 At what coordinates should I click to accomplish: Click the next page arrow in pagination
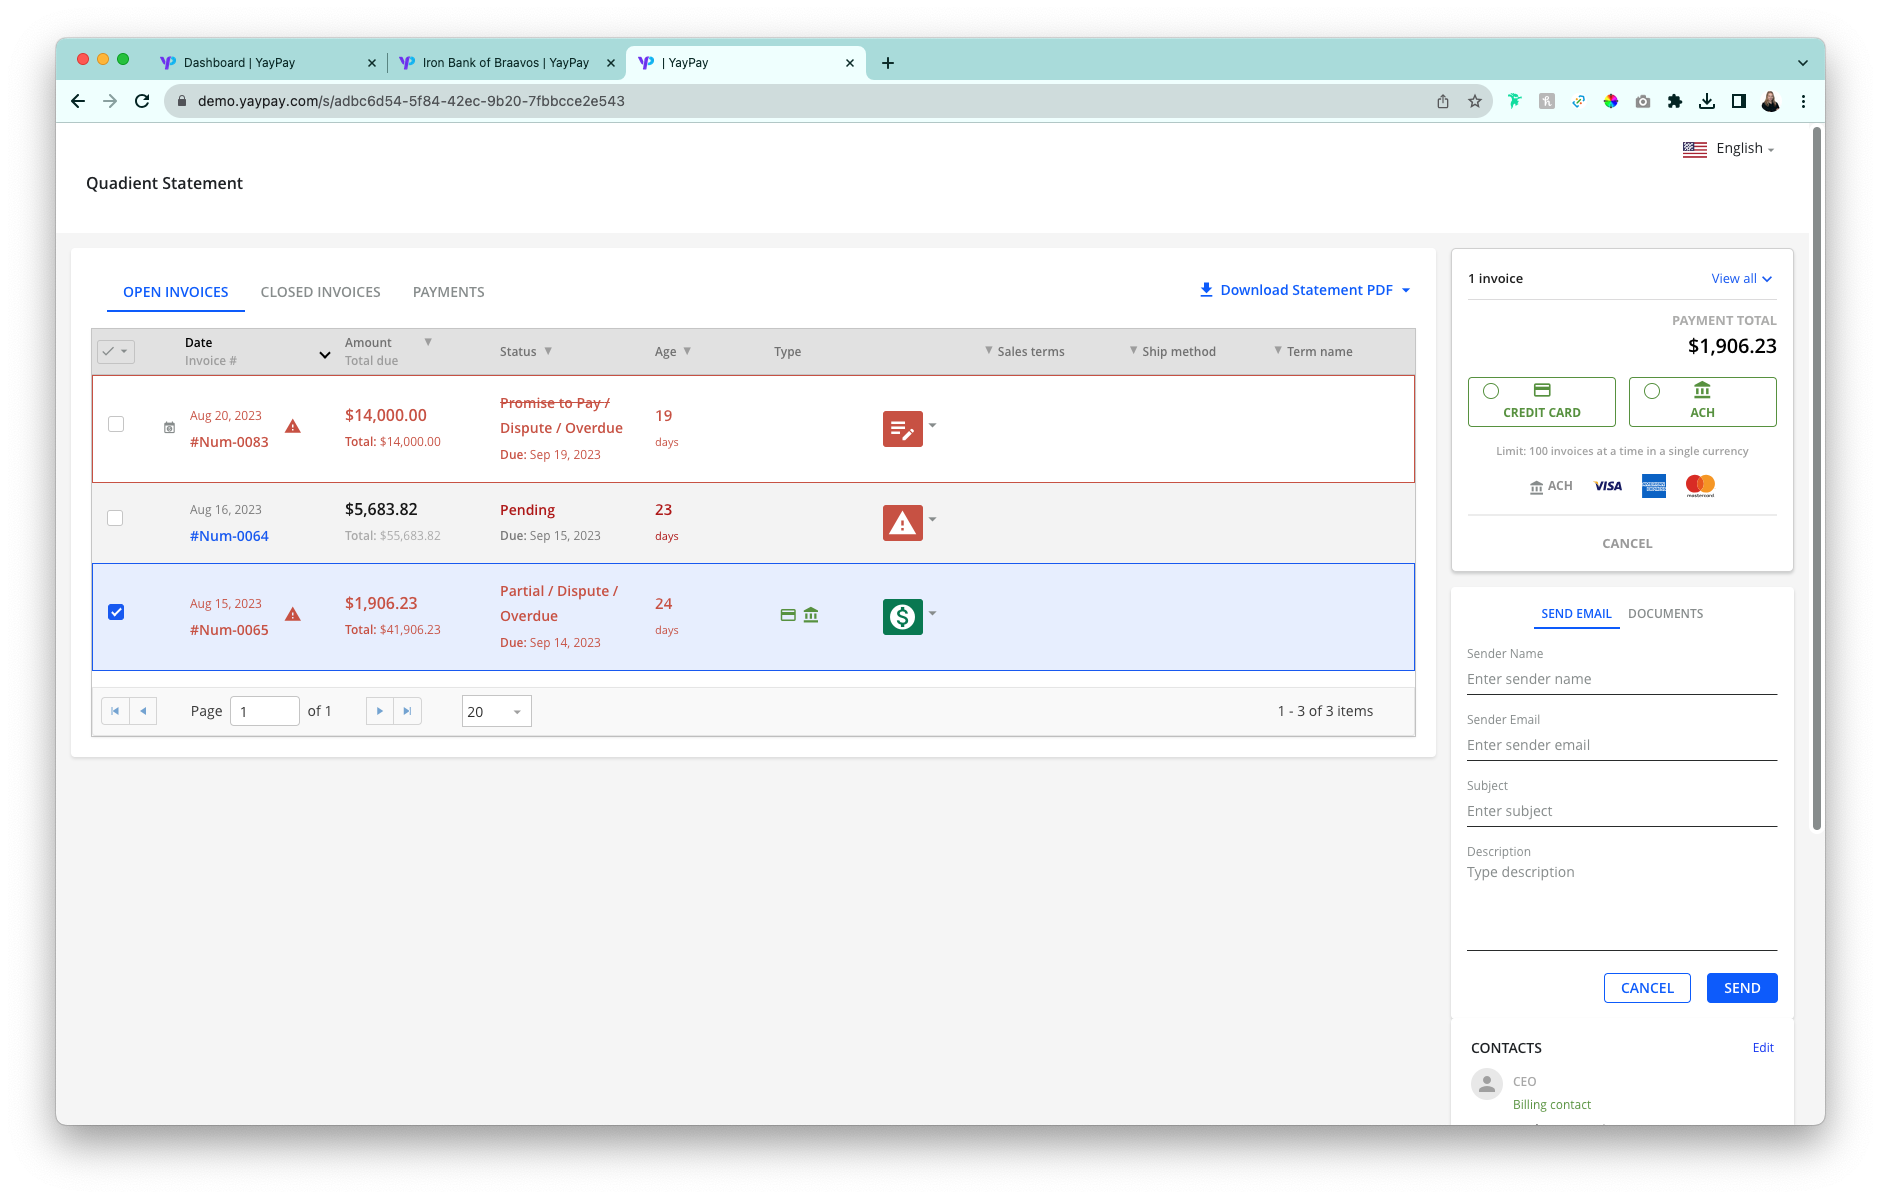[380, 710]
